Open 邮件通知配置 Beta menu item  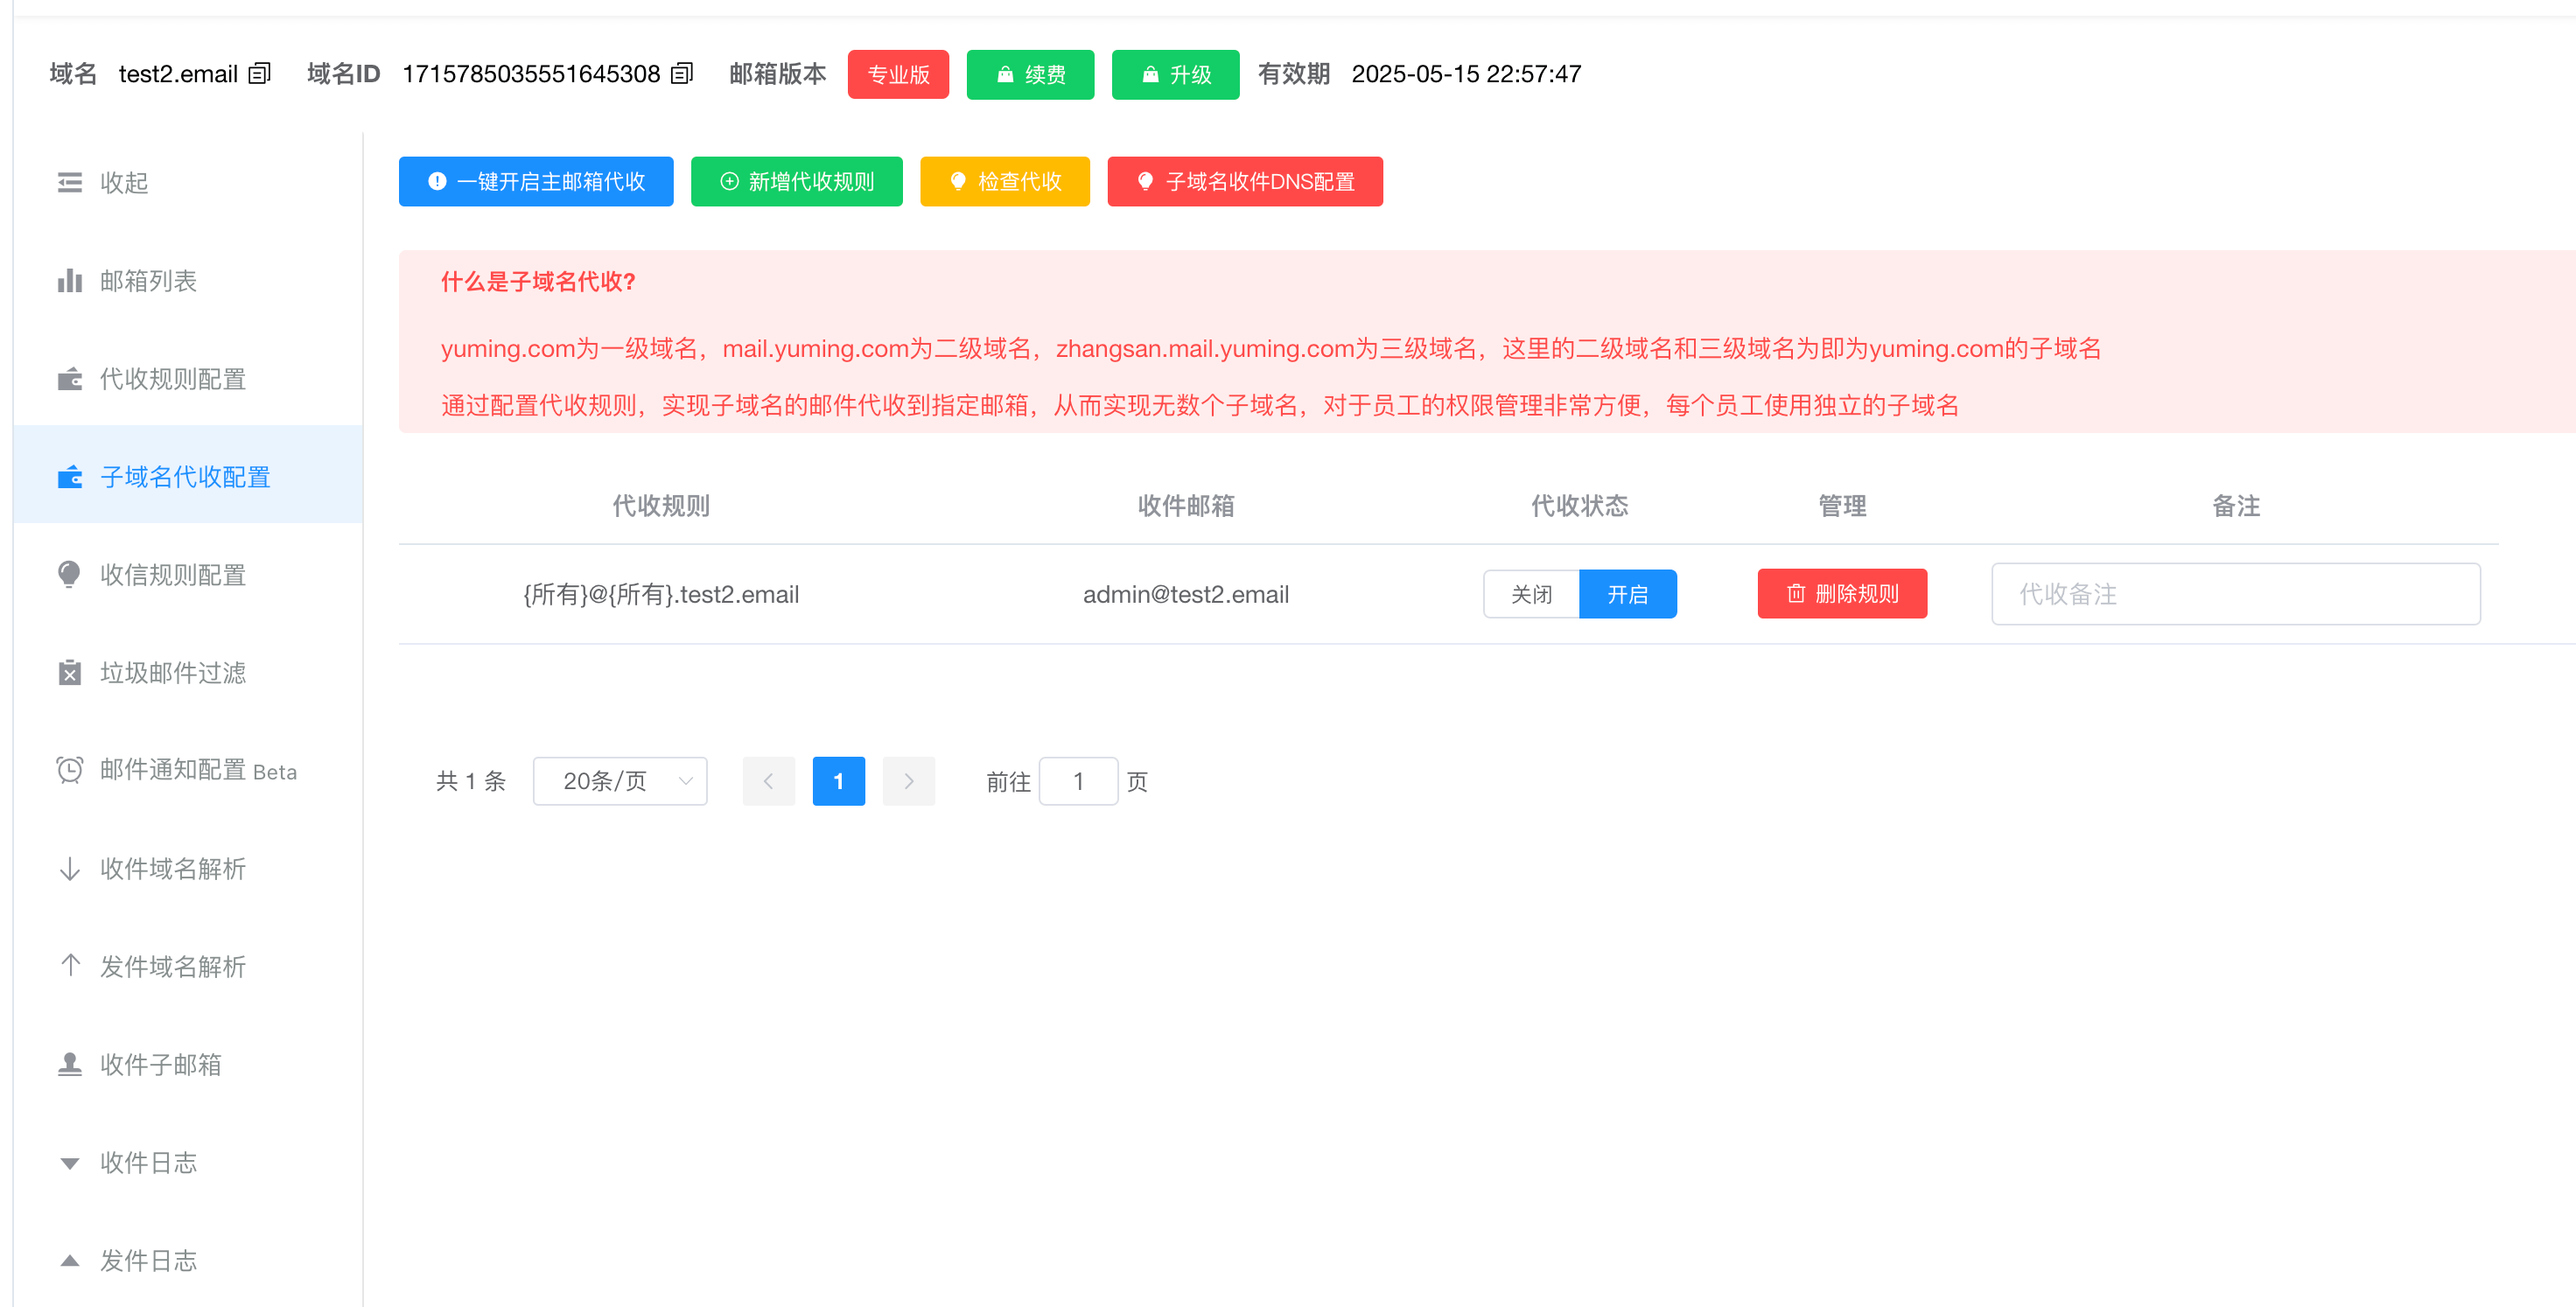(x=188, y=770)
